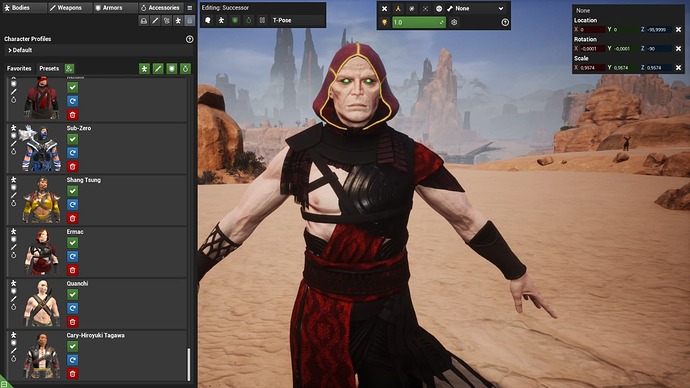Toggle the lock icon under the hamburger menu
The image size is (690, 388).
[189, 21]
